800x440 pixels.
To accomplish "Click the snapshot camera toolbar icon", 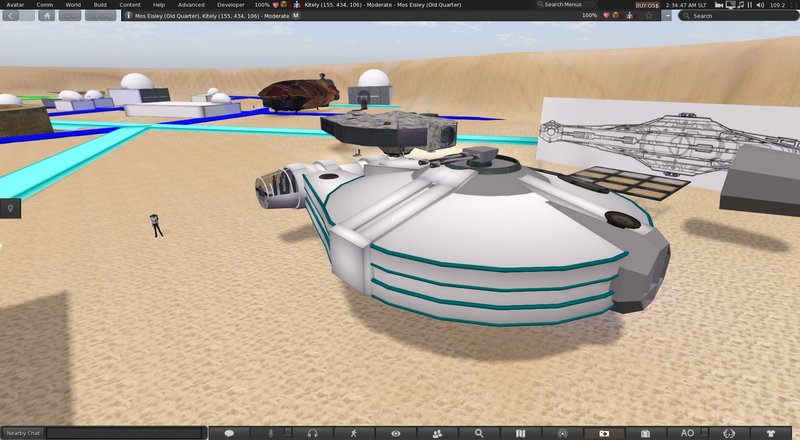I will point(604,433).
